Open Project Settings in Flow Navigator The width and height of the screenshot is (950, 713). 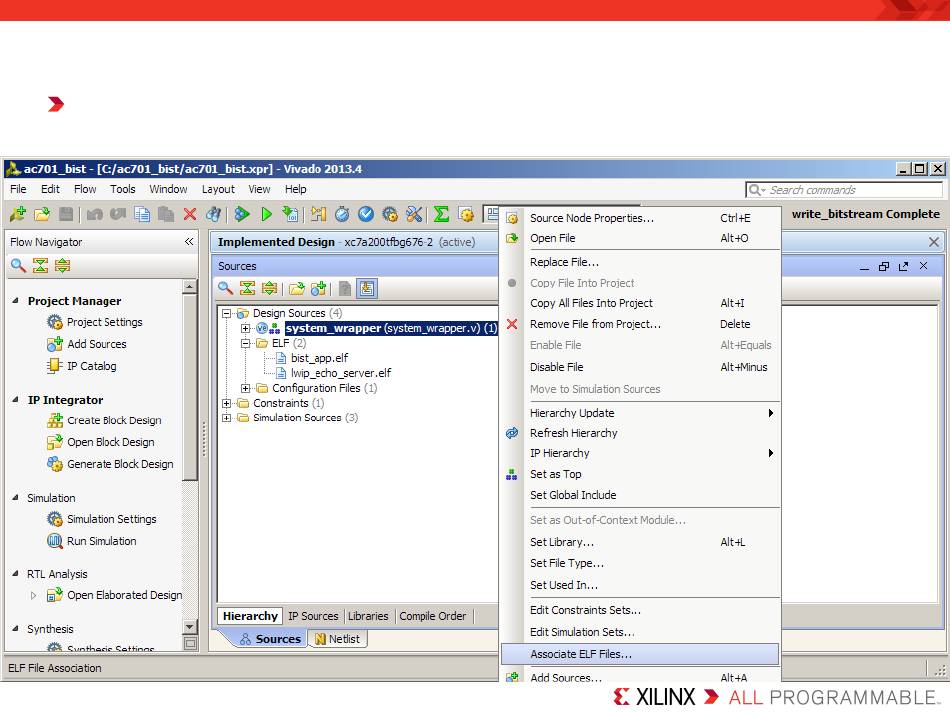tap(104, 322)
